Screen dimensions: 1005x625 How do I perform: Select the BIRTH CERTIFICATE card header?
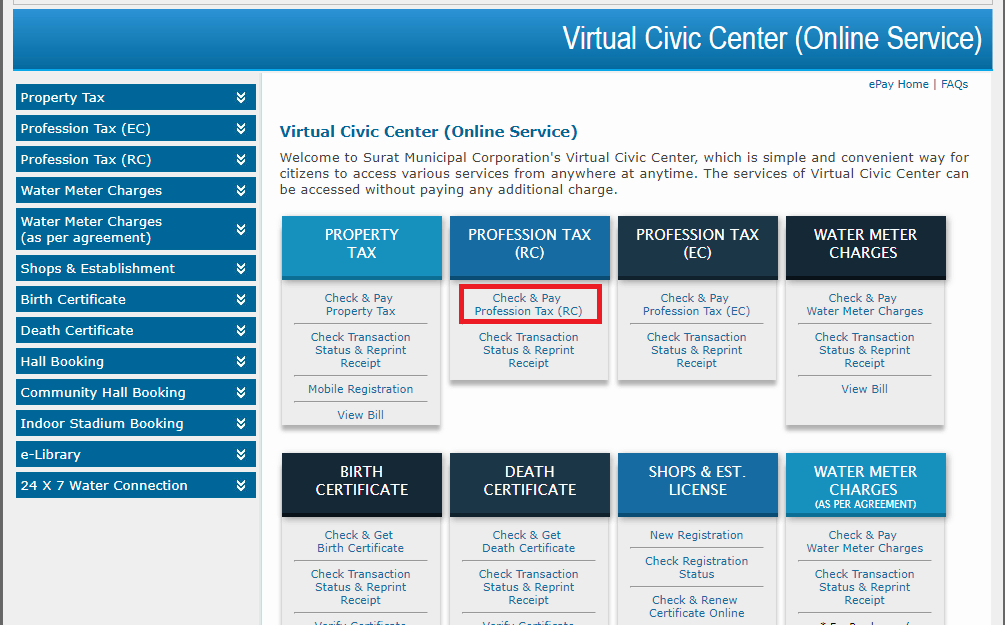coord(361,484)
